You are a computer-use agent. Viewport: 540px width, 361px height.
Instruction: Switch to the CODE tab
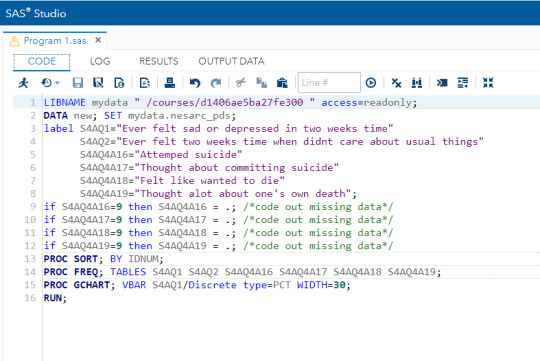[x=42, y=62]
